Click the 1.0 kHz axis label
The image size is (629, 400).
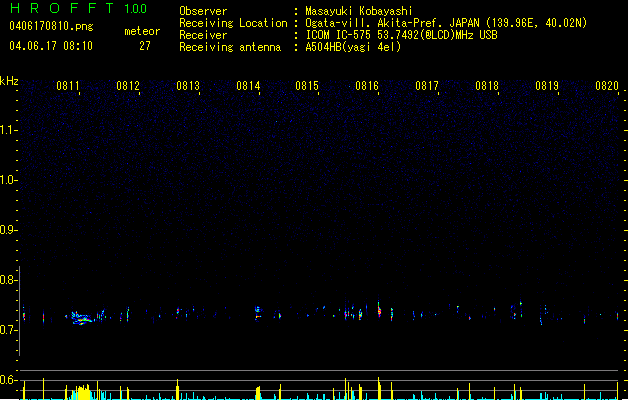[8, 180]
